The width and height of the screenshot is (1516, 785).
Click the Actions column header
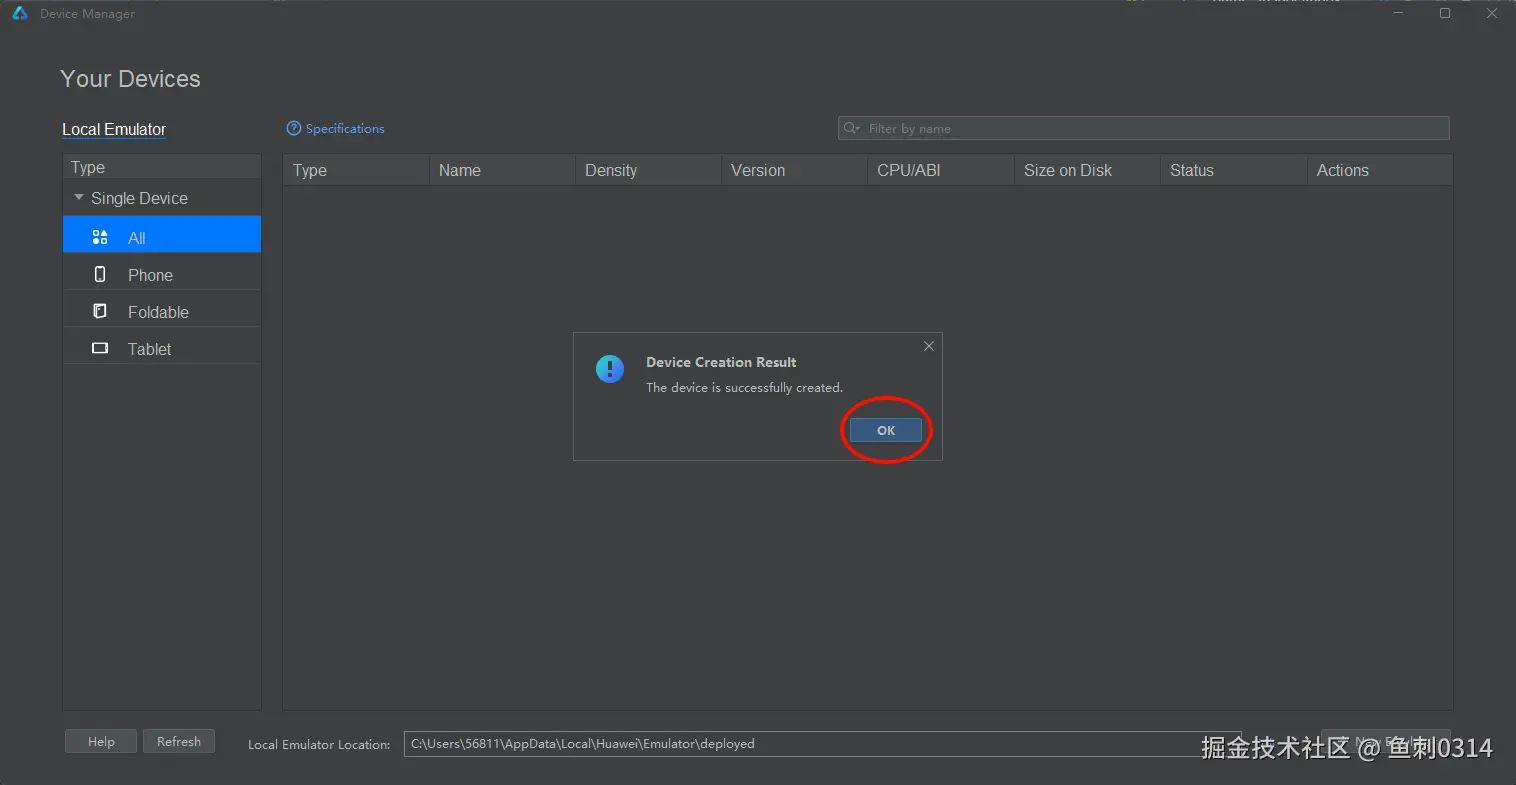[1379, 170]
